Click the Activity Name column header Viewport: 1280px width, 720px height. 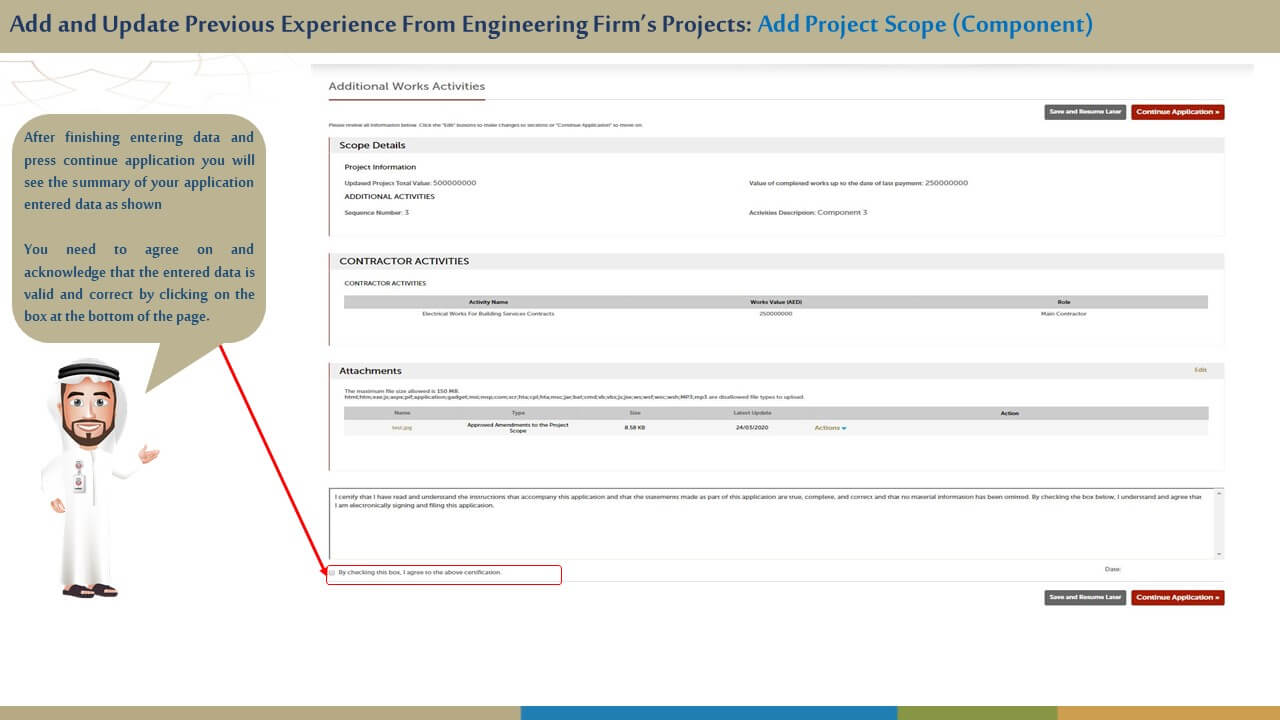point(488,302)
